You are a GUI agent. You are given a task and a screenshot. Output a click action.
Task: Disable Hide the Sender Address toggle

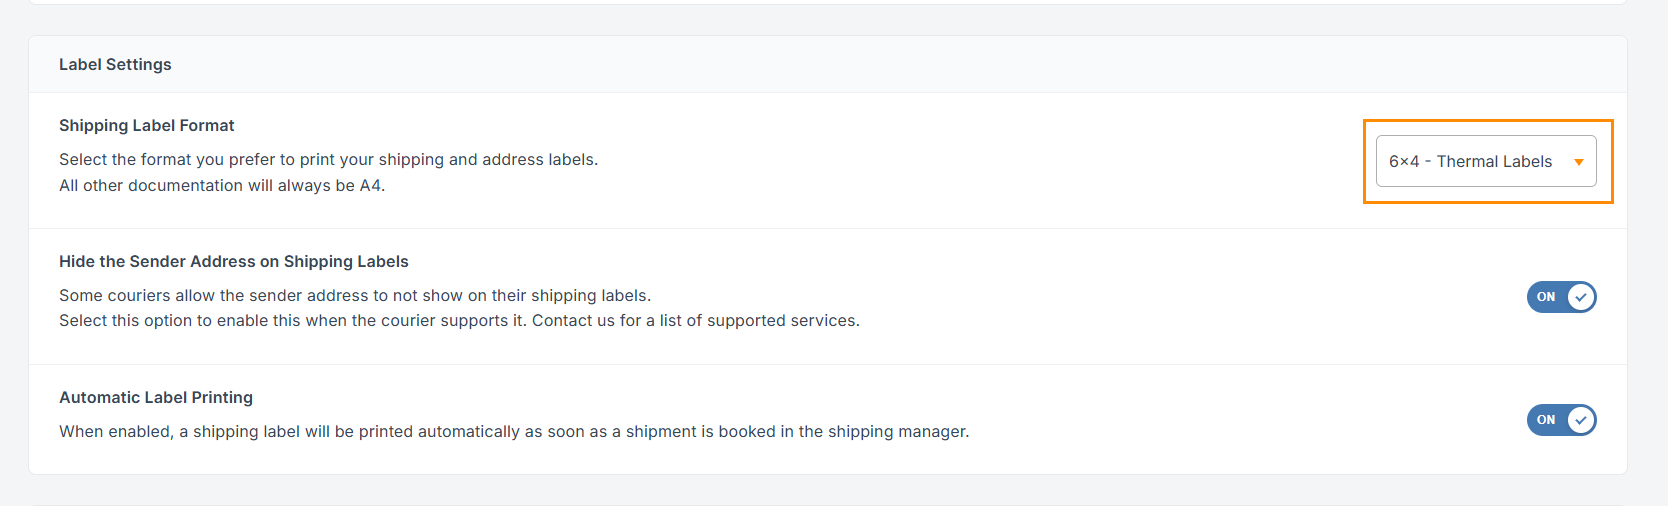pyautogui.click(x=1561, y=297)
